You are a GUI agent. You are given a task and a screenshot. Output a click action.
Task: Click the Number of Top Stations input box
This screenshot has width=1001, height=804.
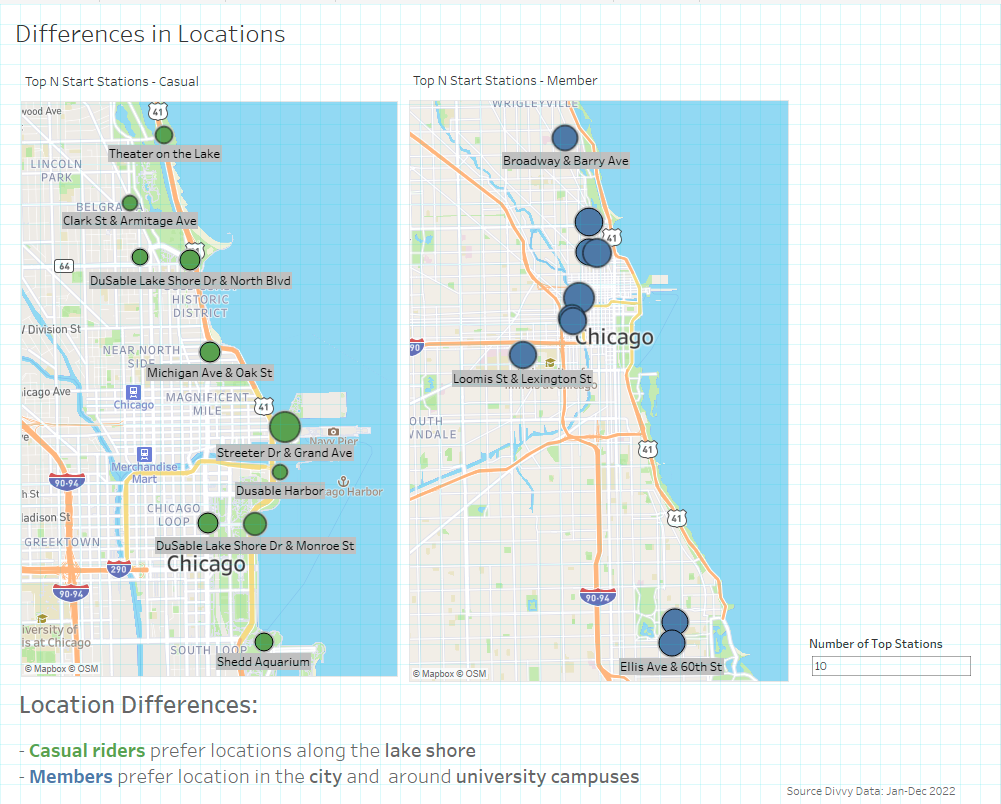pyautogui.click(x=891, y=666)
